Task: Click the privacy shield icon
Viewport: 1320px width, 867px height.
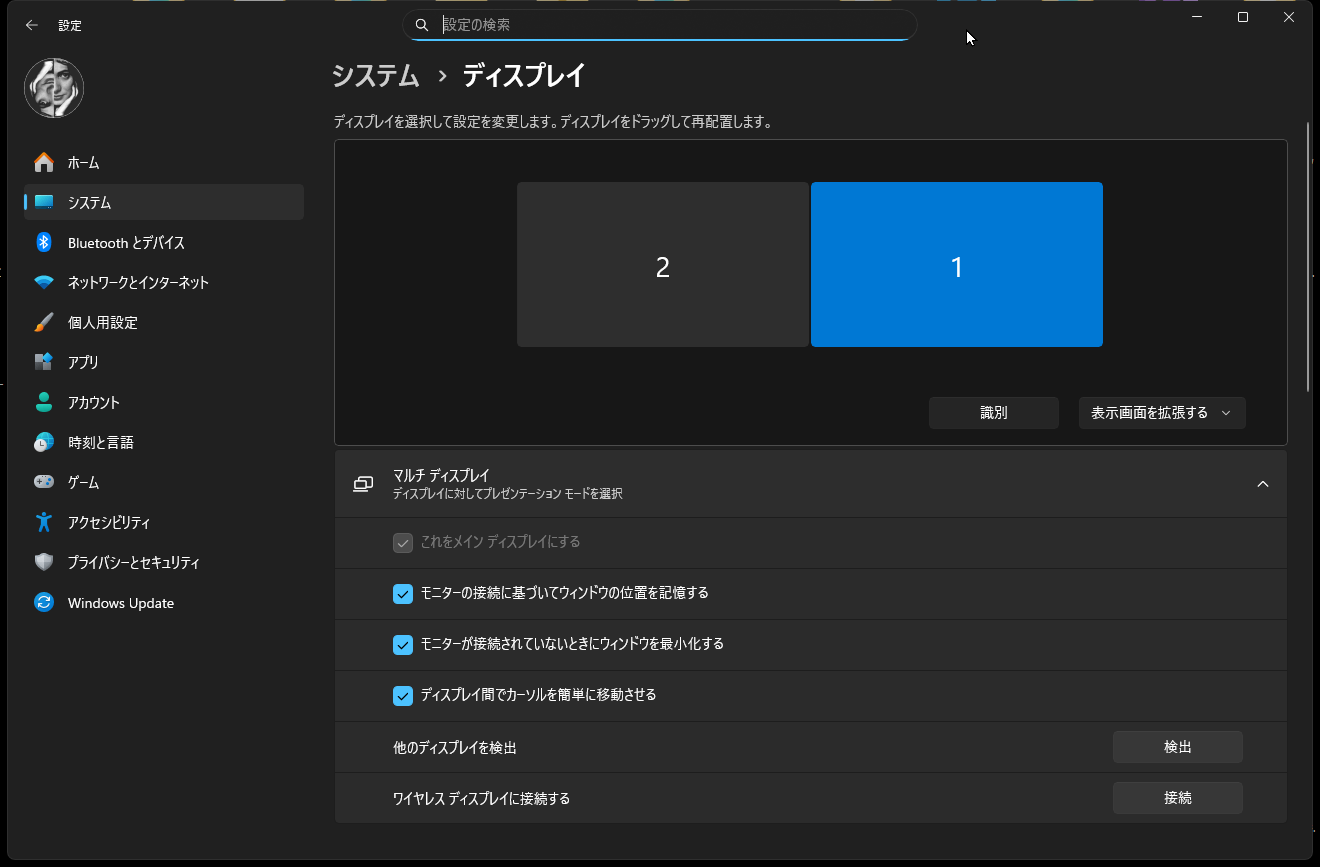Action: click(44, 562)
